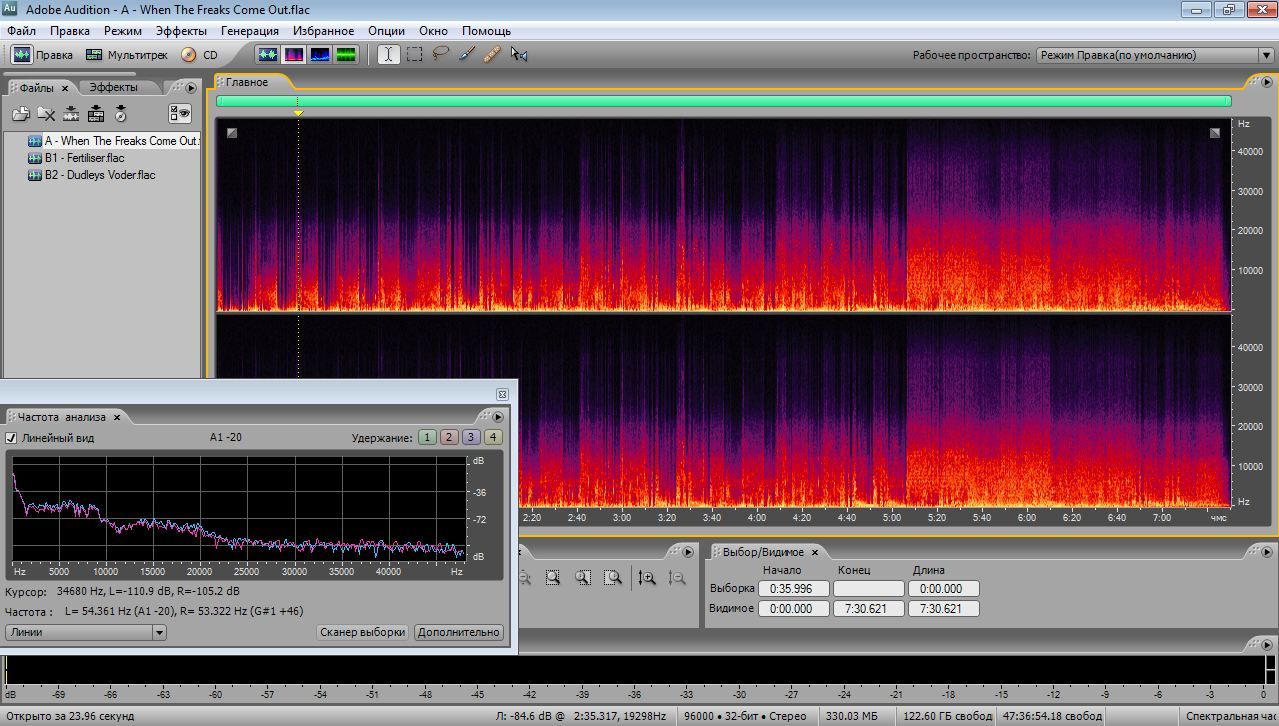Viewport: 1279px width, 726px height.
Task: Switch to spectral frequency display
Action: (x=294, y=55)
